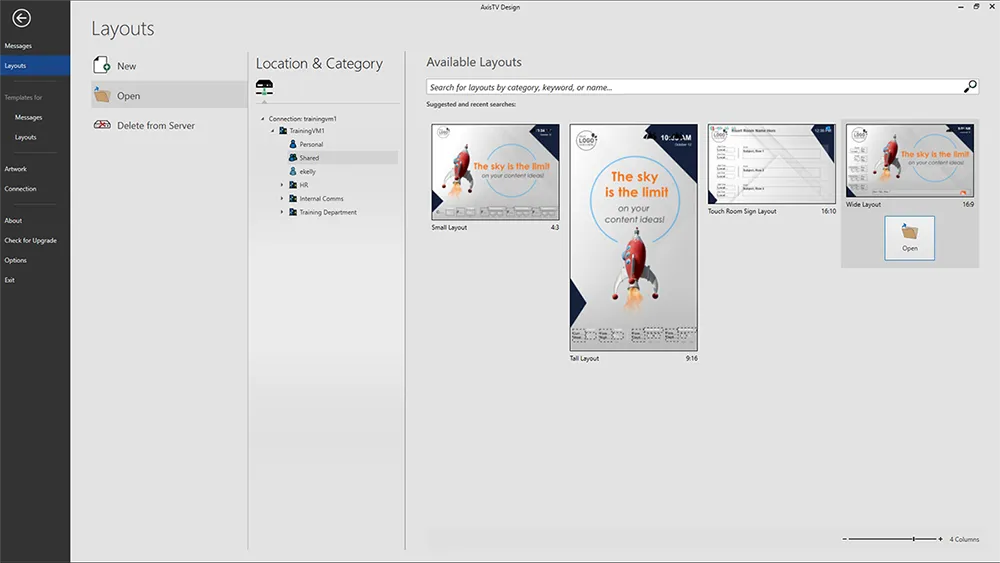Click the 'Small Layout' caption text
The image size is (1000, 563).
[x=449, y=227]
